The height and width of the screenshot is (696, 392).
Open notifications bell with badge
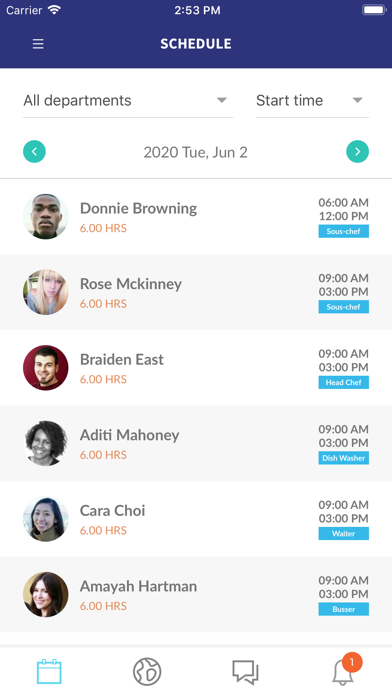click(345, 670)
